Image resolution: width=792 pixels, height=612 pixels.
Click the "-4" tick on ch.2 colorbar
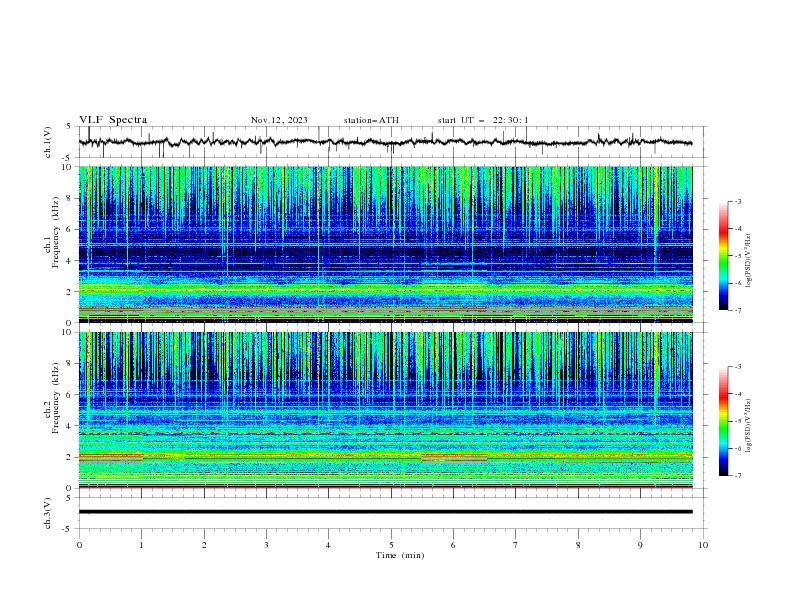pos(737,394)
